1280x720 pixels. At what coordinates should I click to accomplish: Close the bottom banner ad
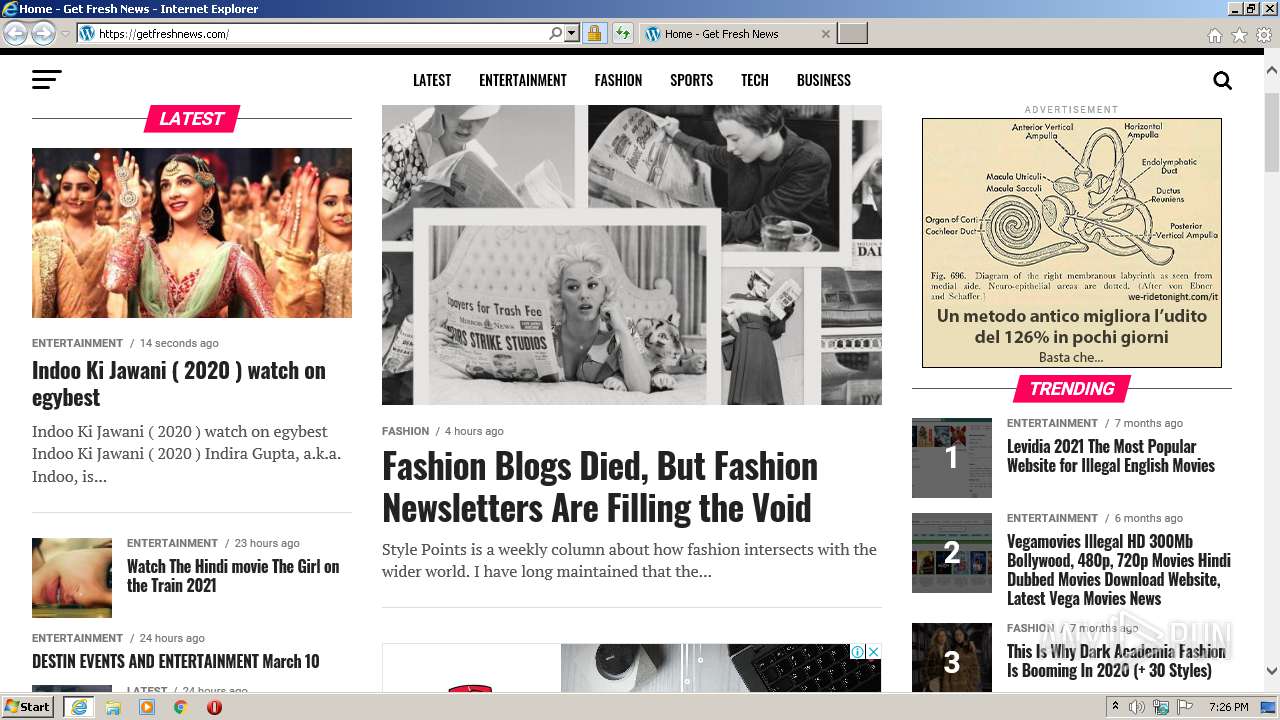click(x=873, y=652)
